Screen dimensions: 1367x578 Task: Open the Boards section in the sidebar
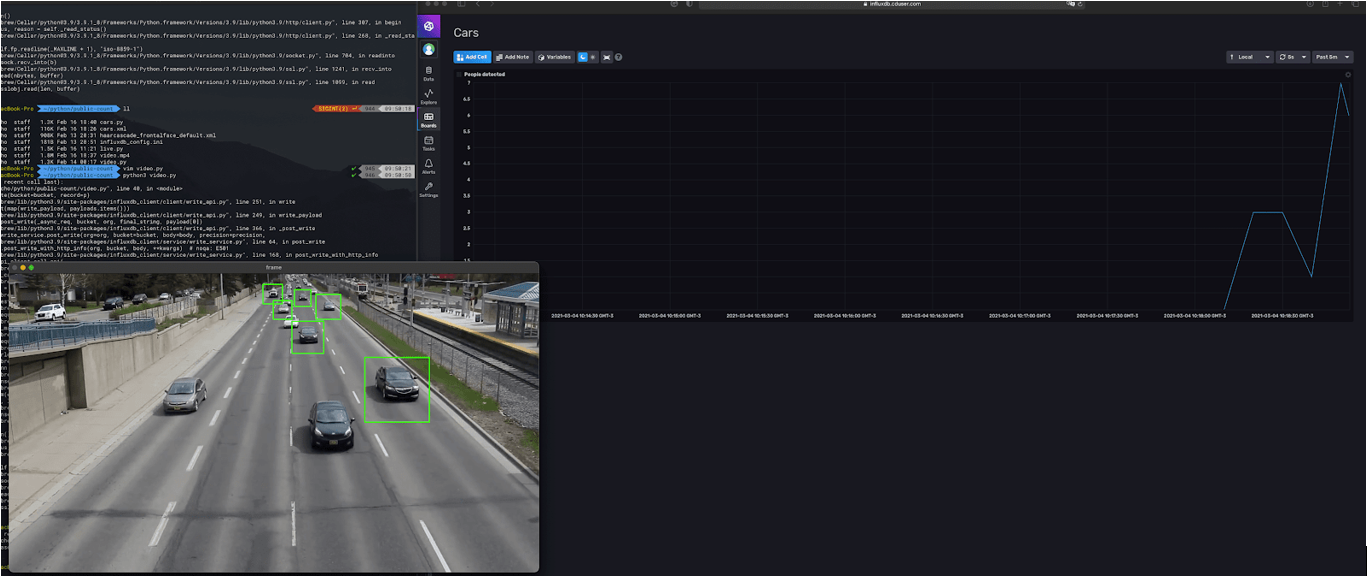click(429, 120)
